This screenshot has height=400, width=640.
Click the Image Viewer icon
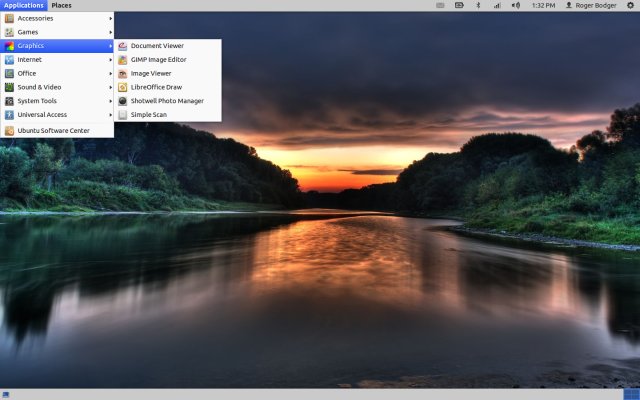pyautogui.click(x=122, y=73)
